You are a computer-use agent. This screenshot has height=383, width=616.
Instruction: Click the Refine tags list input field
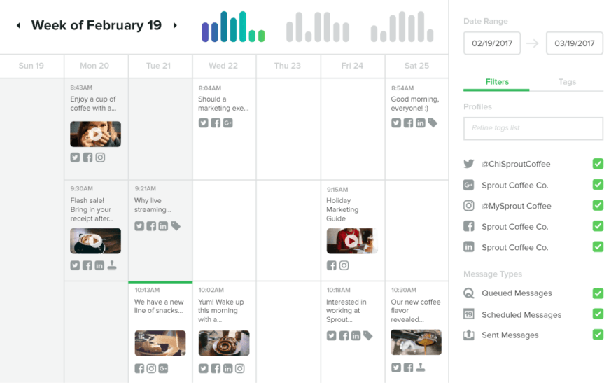(533, 128)
